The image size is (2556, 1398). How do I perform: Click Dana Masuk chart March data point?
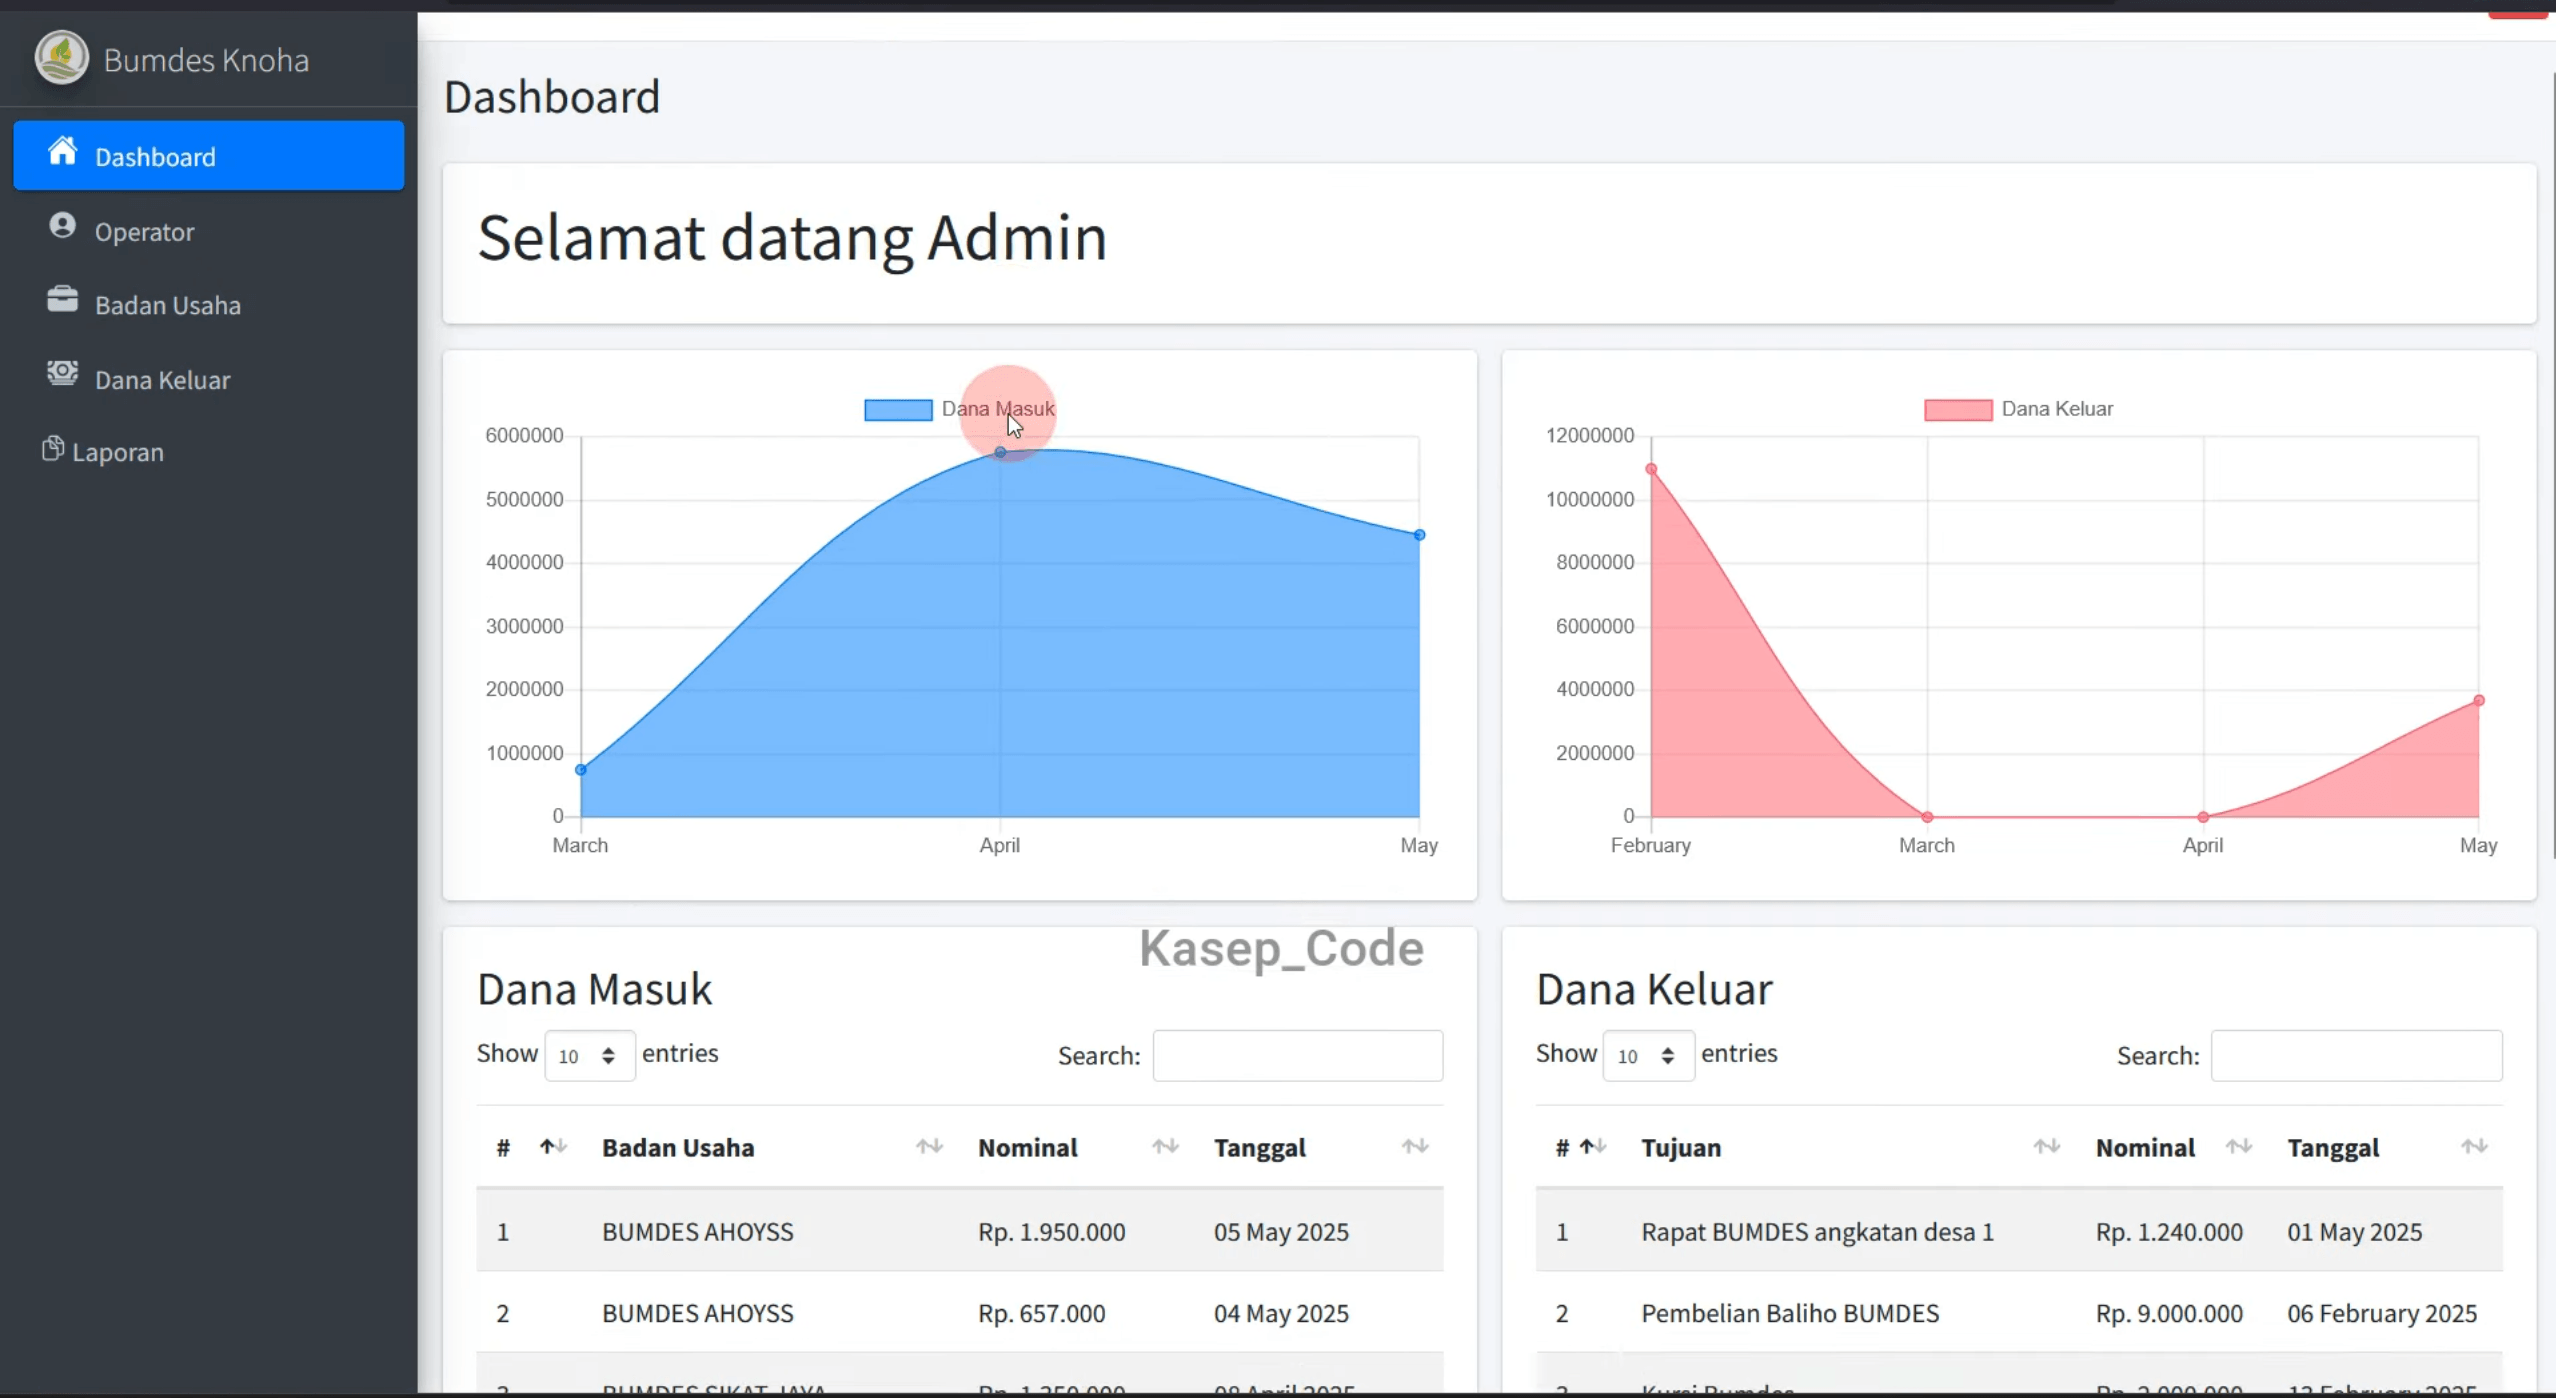pos(581,770)
